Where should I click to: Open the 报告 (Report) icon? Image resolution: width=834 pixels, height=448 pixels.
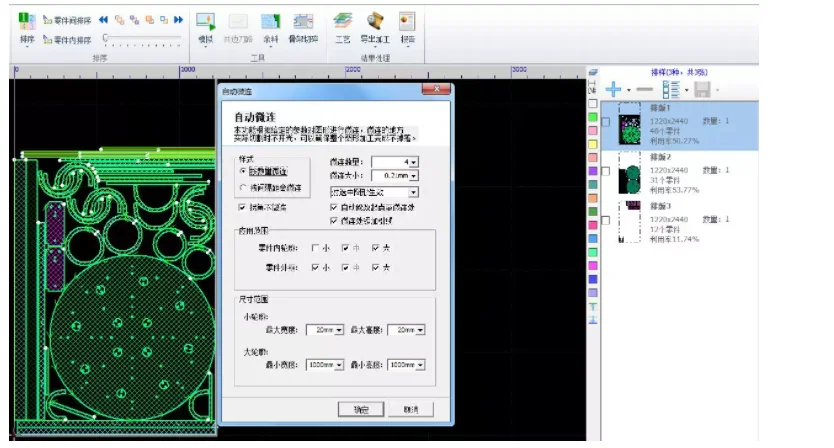pyautogui.click(x=407, y=24)
